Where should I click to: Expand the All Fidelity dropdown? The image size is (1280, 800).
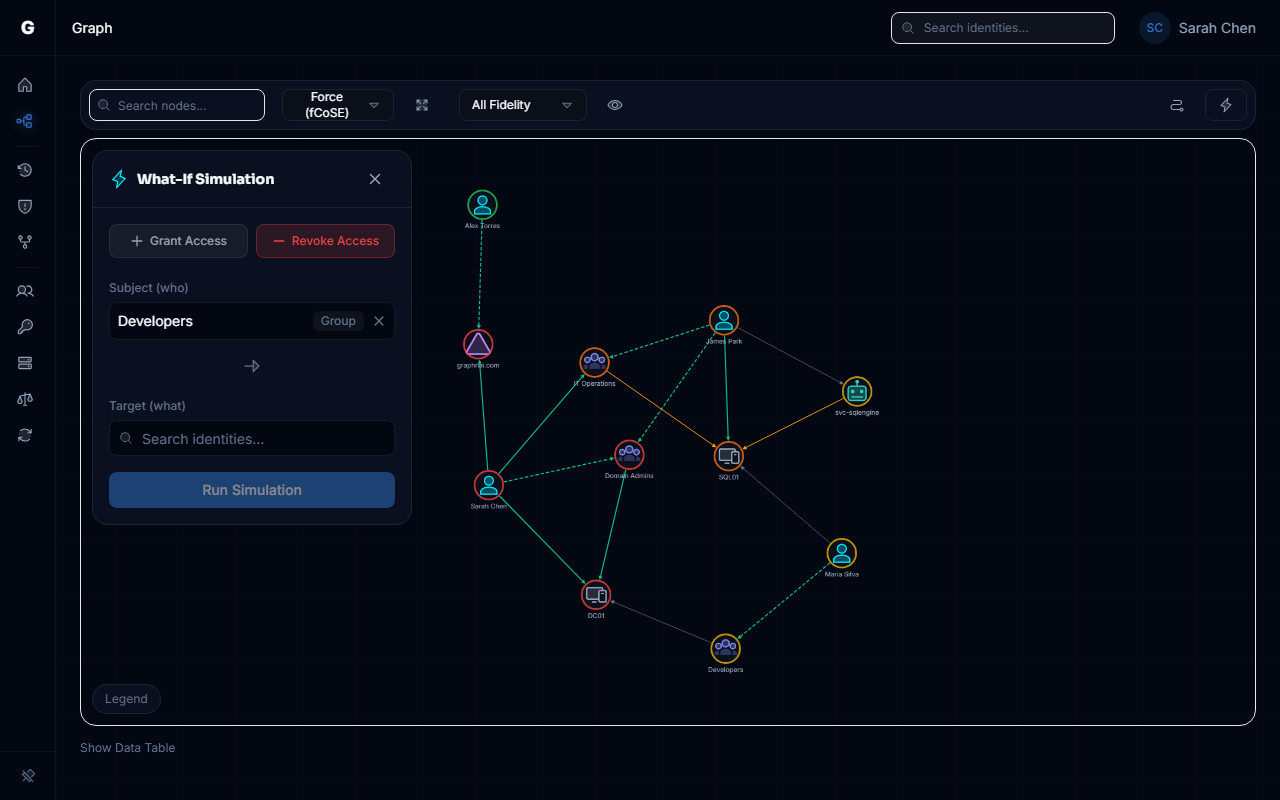522,105
